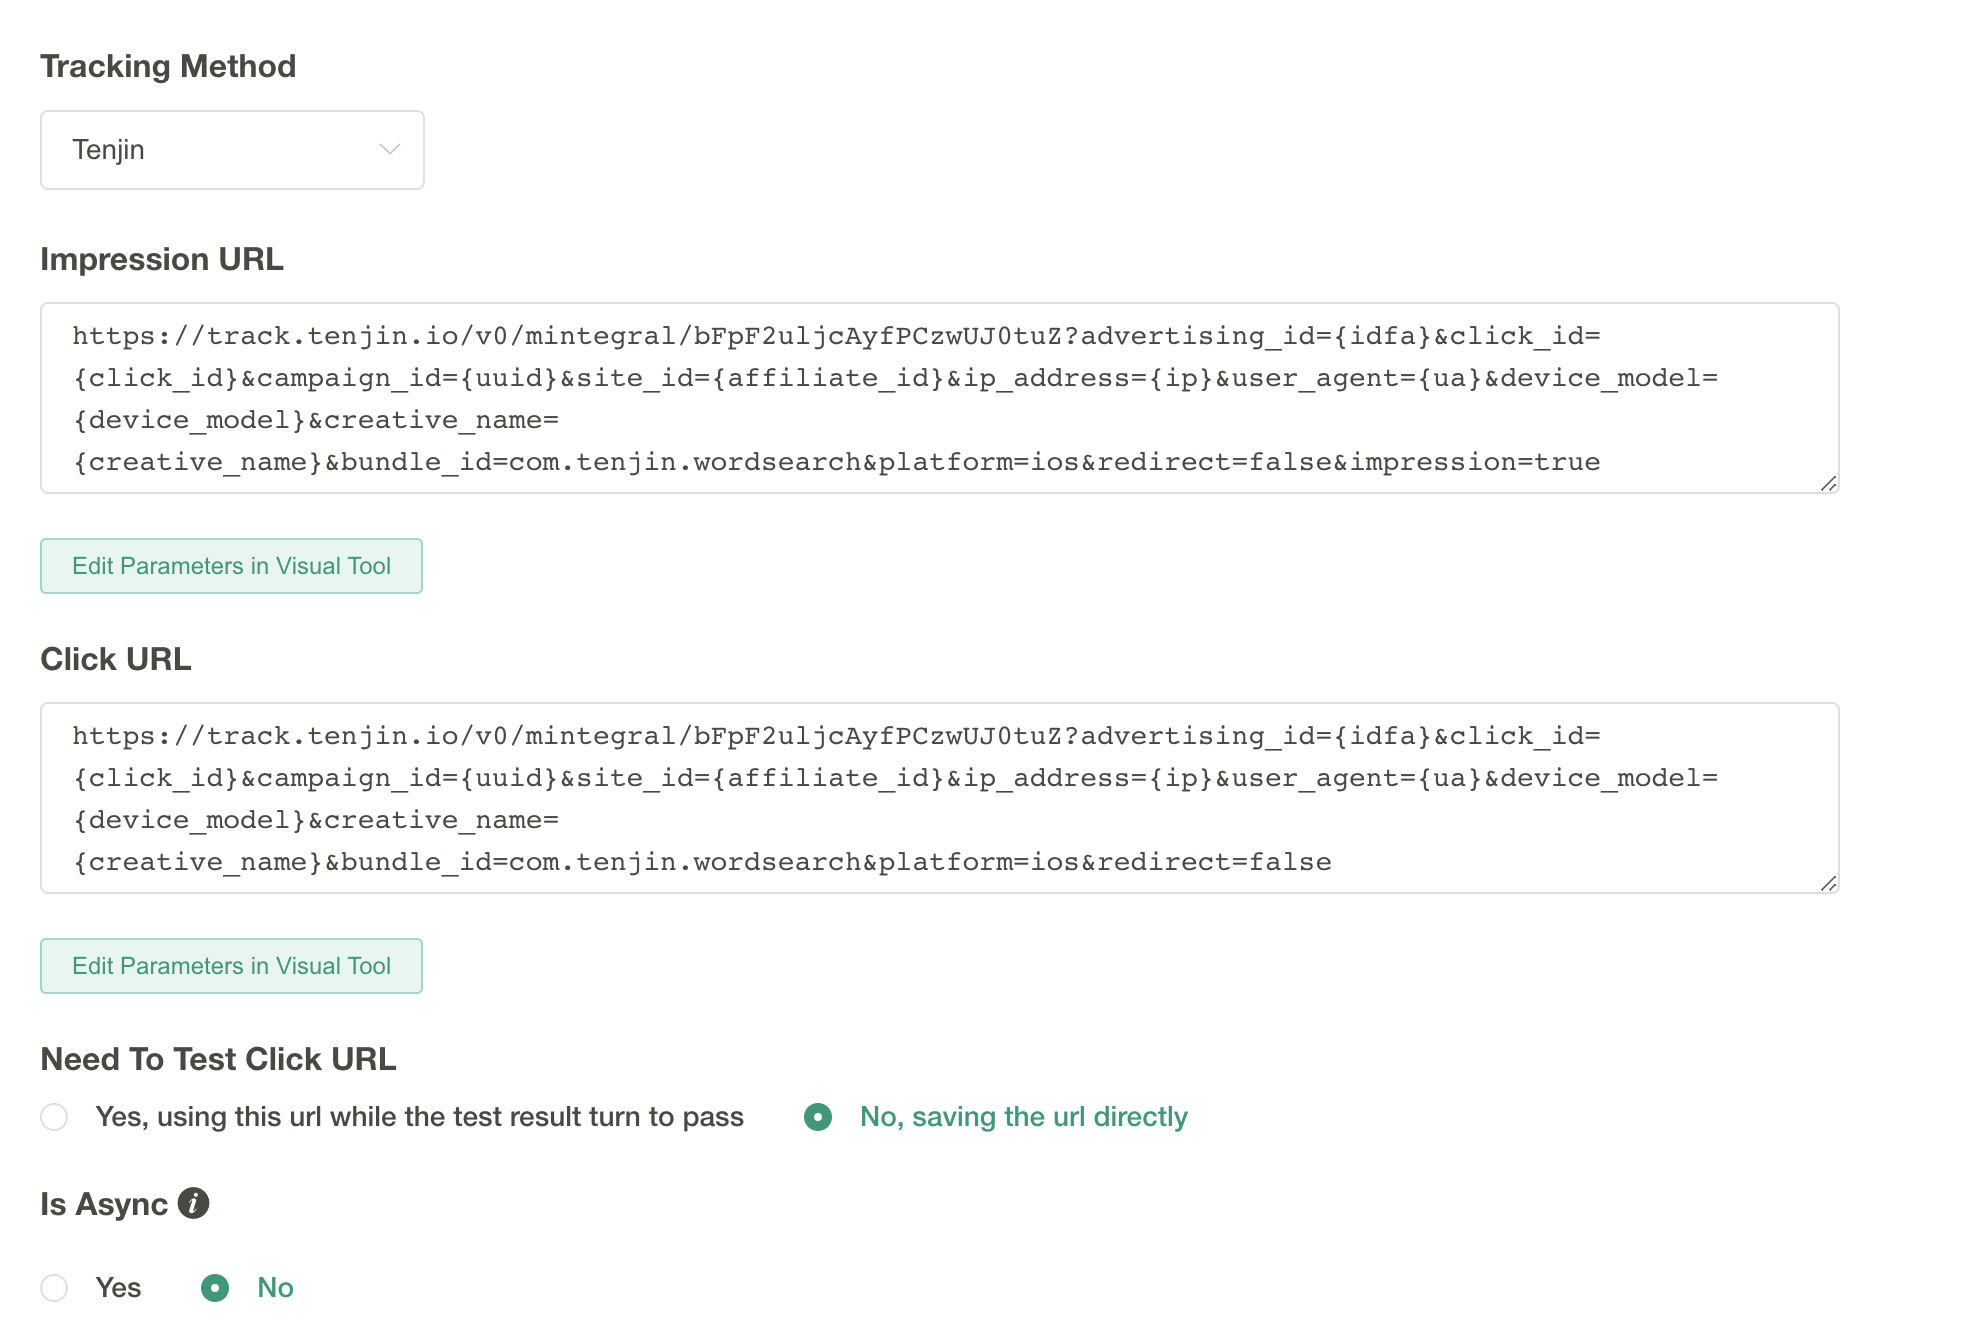Viewport: 1964px width, 1330px height.
Task: Click the Is Async heading text
Action: (x=104, y=1204)
